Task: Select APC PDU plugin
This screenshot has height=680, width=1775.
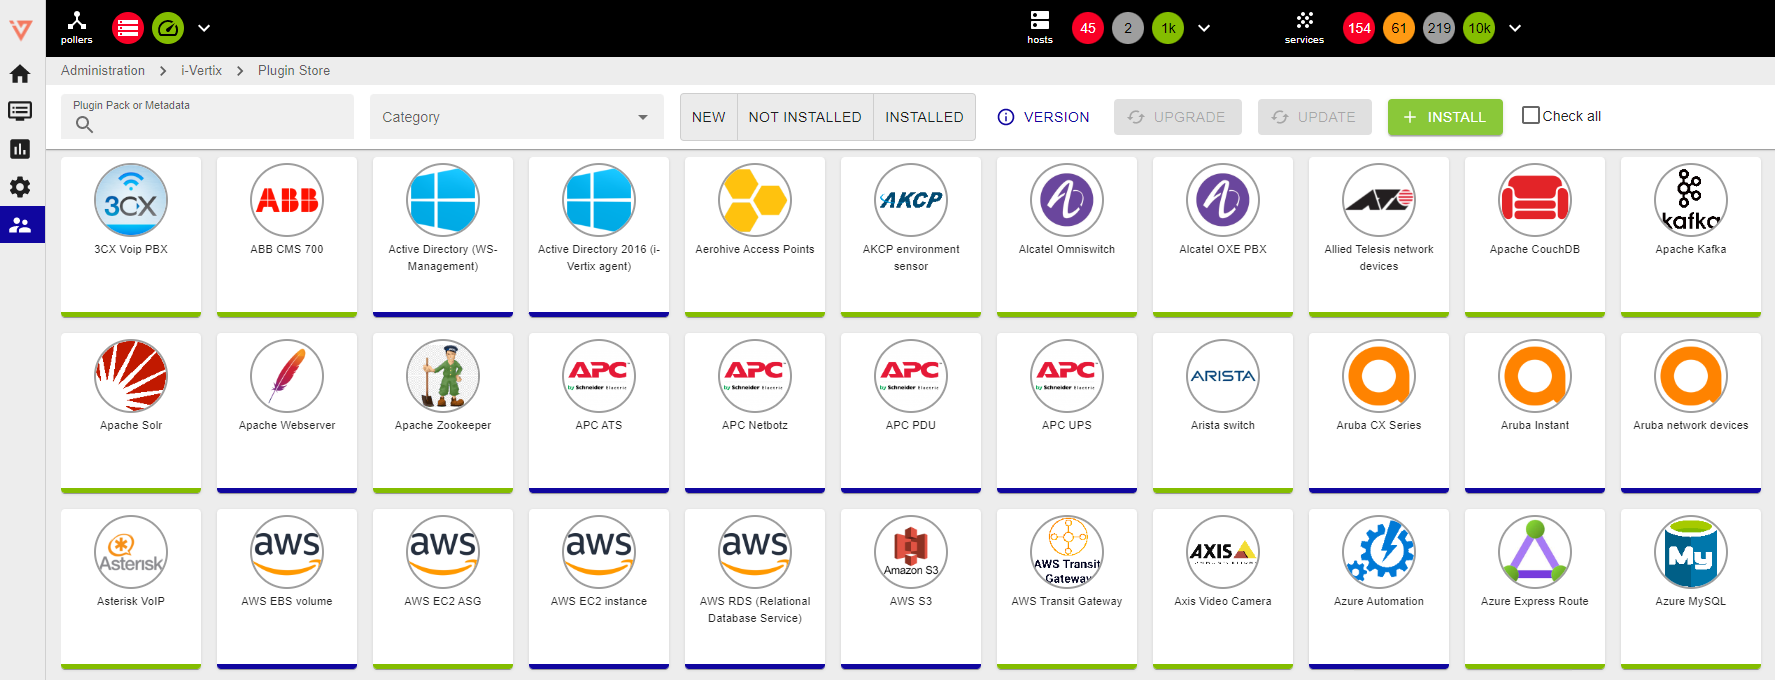Action: [911, 413]
